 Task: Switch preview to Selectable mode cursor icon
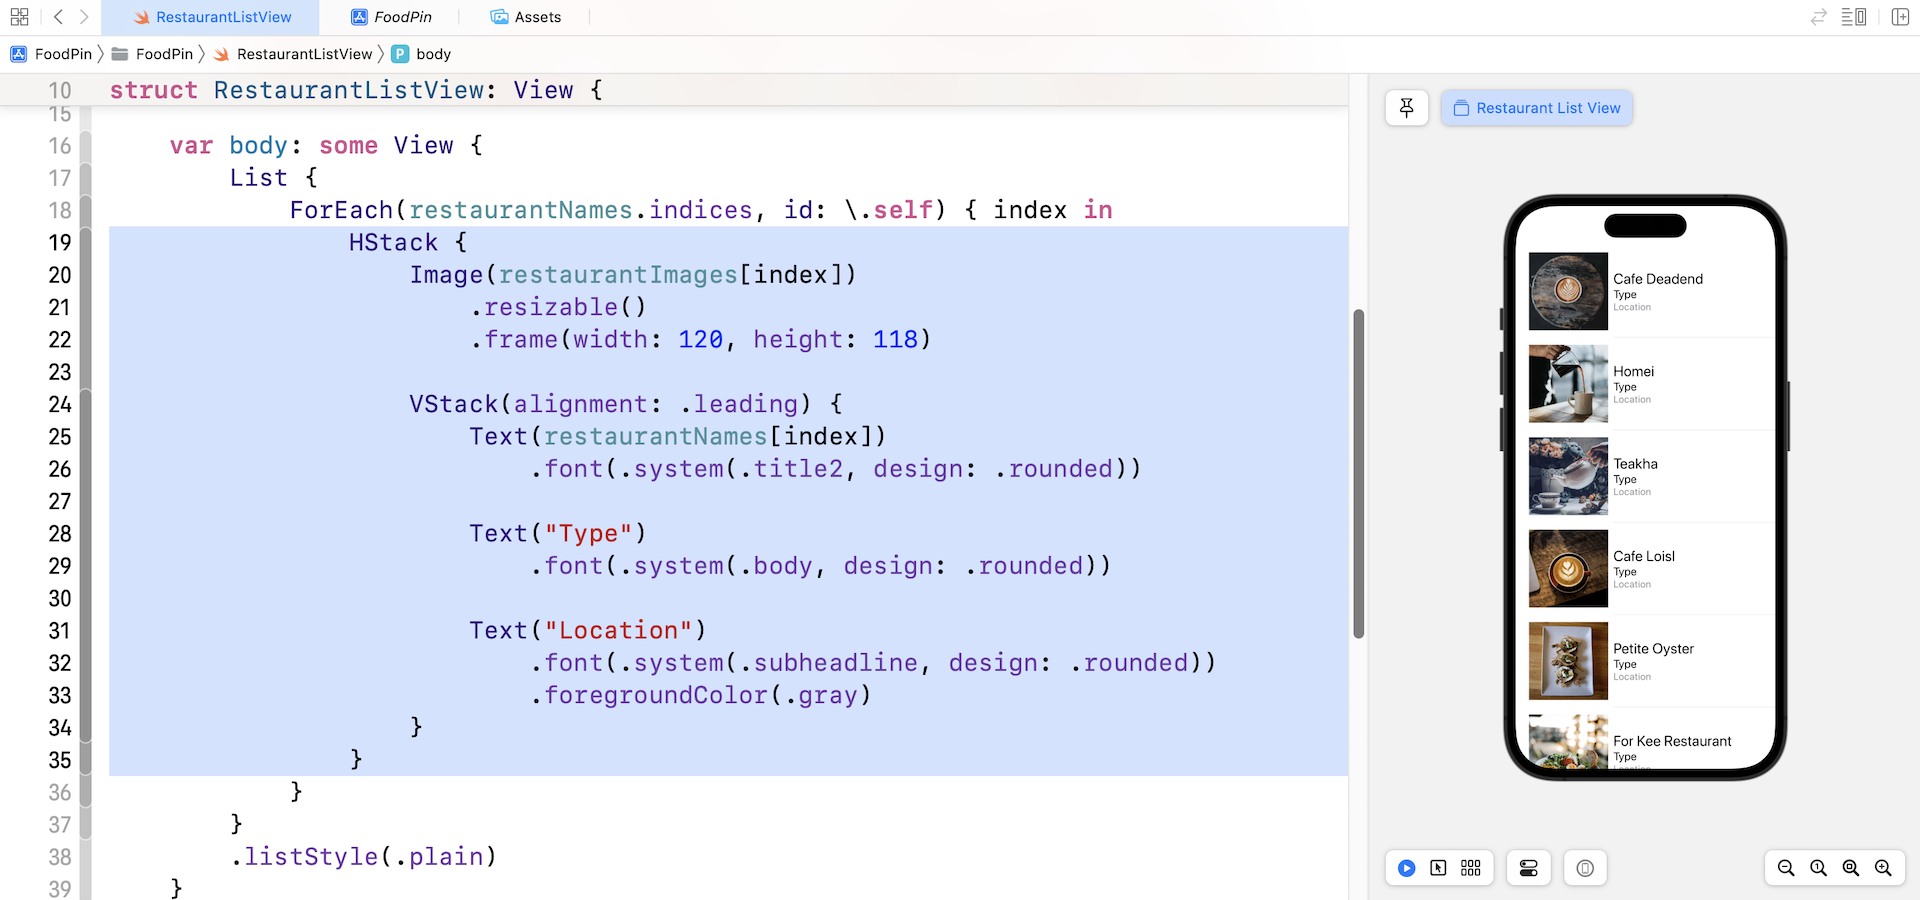click(1438, 868)
